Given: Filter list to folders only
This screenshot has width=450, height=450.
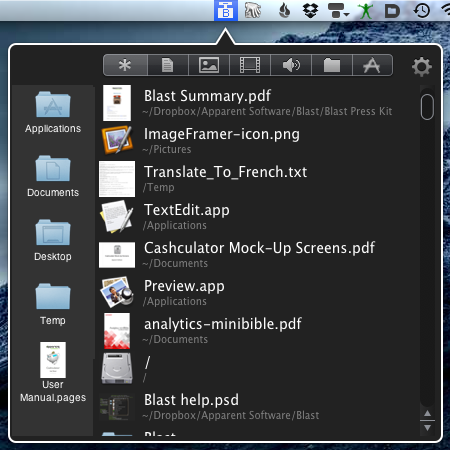Looking at the screenshot, I should pos(332,65).
